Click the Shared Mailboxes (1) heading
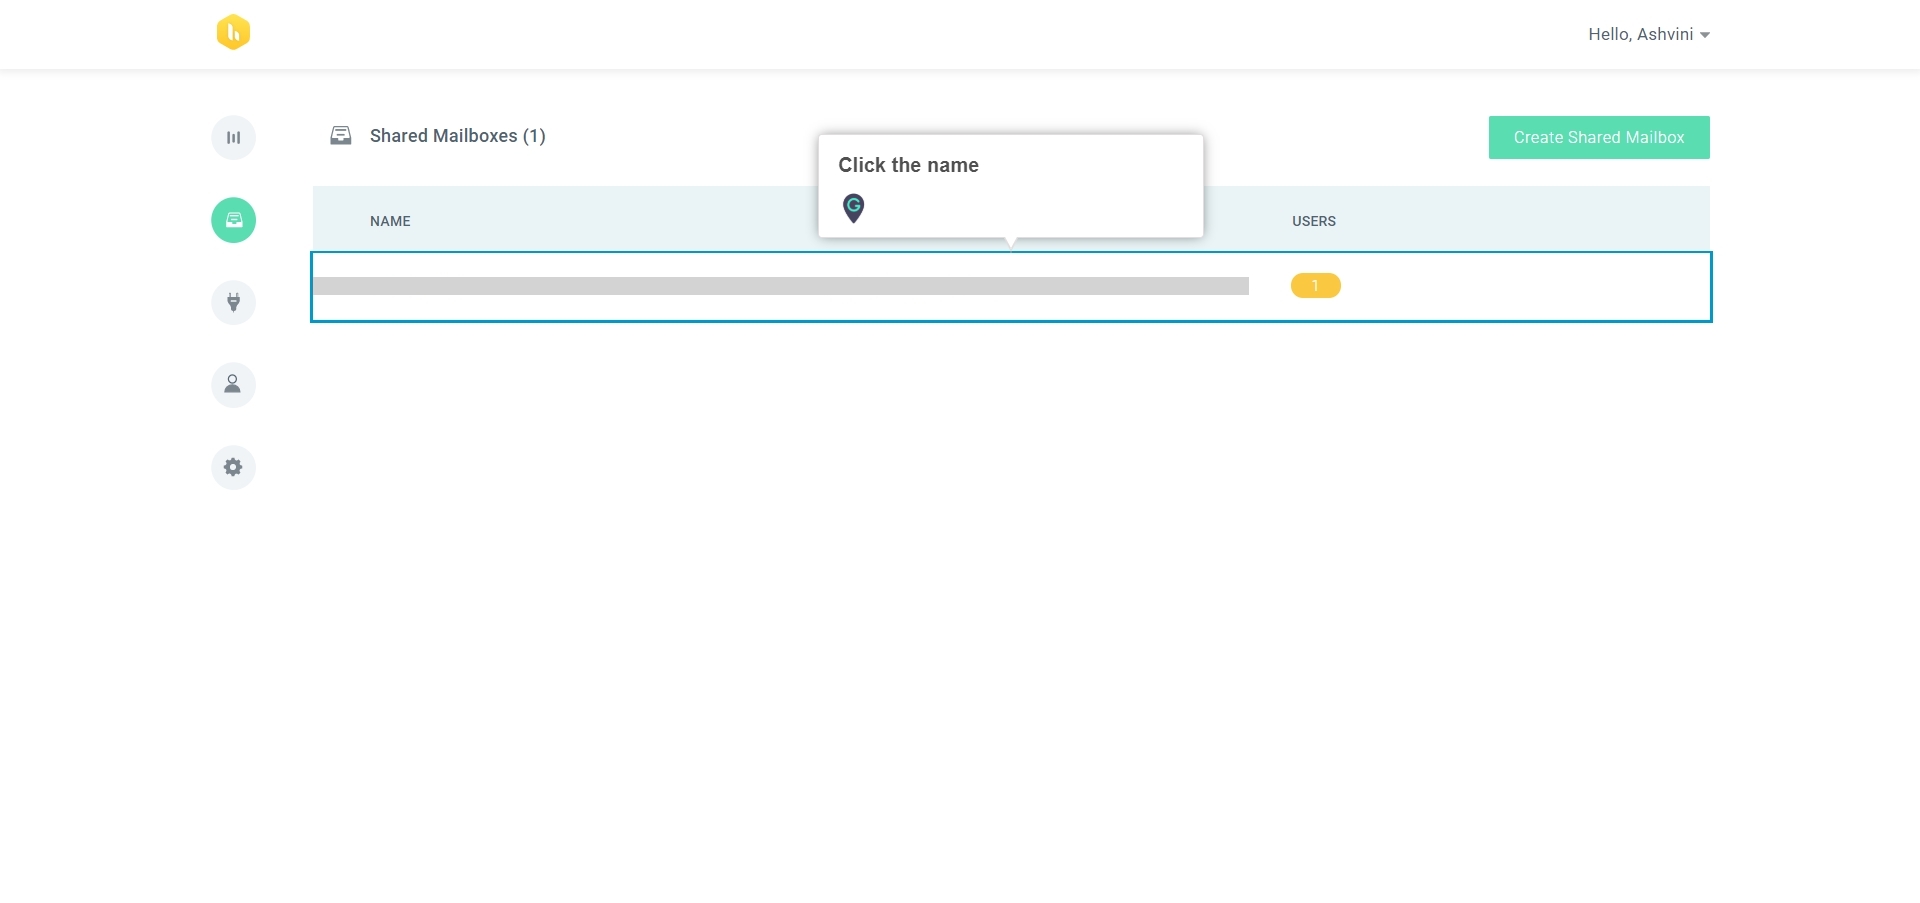1920x903 pixels. [x=458, y=136]
